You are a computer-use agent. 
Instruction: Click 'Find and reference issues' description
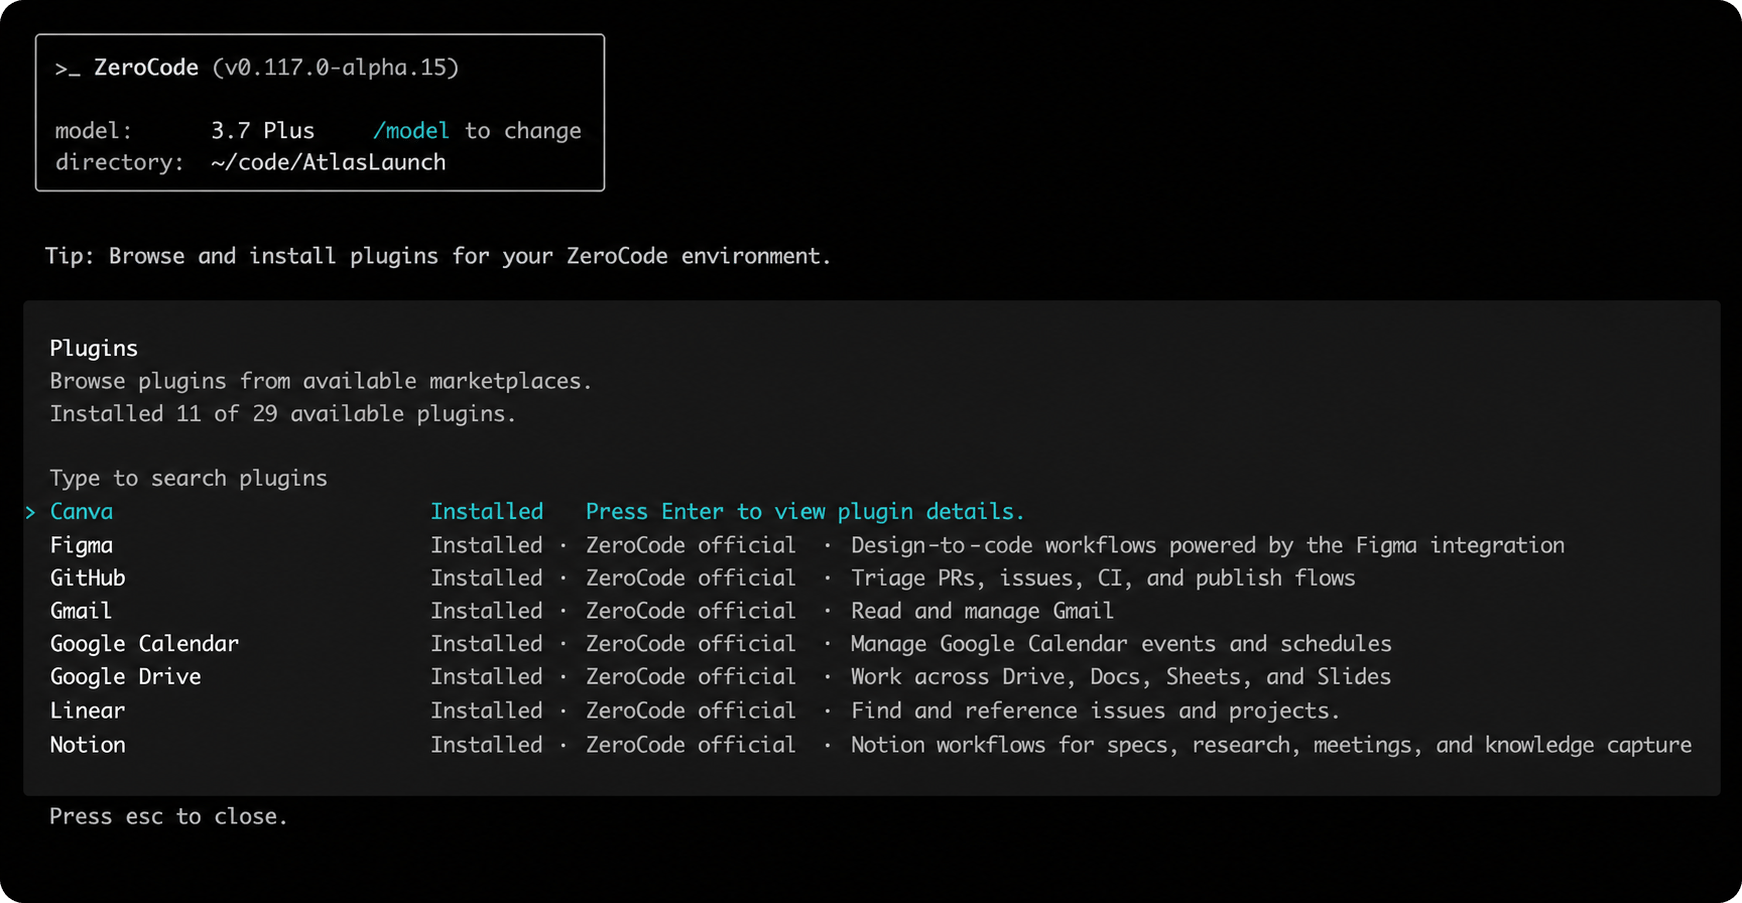coord(1095,711)
